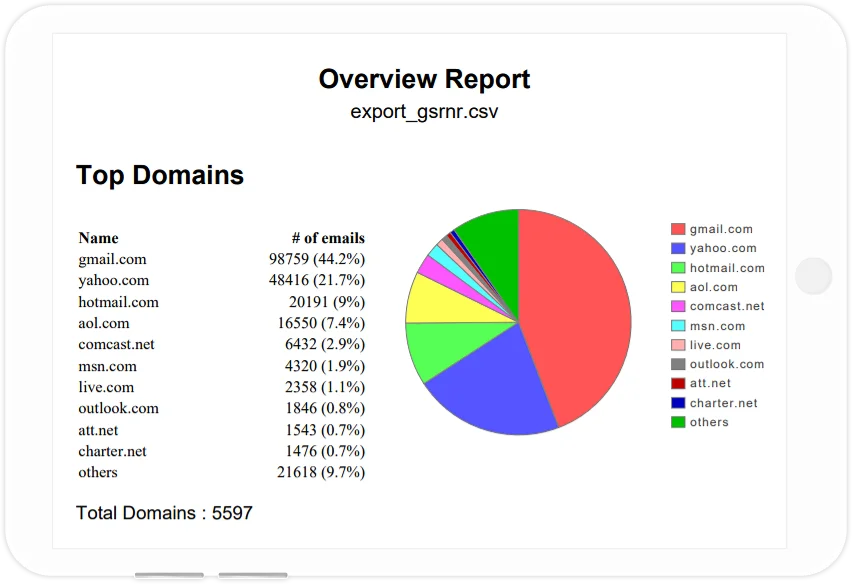Screen dimensions: 853x585
Task: Click 'outlook.com' in the table
Action: pyautogui.click(x=119, y=409)
